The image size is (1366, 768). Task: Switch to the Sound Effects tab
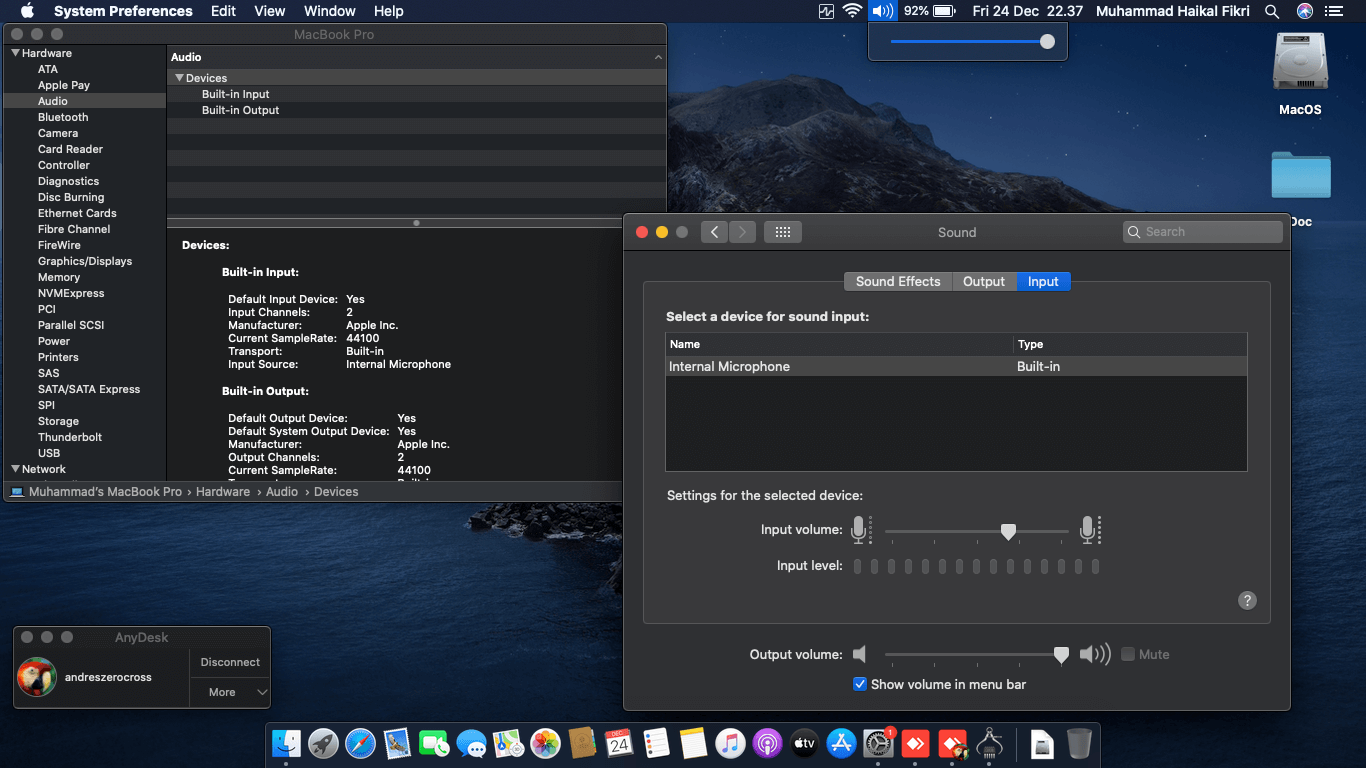pos(897,282)
